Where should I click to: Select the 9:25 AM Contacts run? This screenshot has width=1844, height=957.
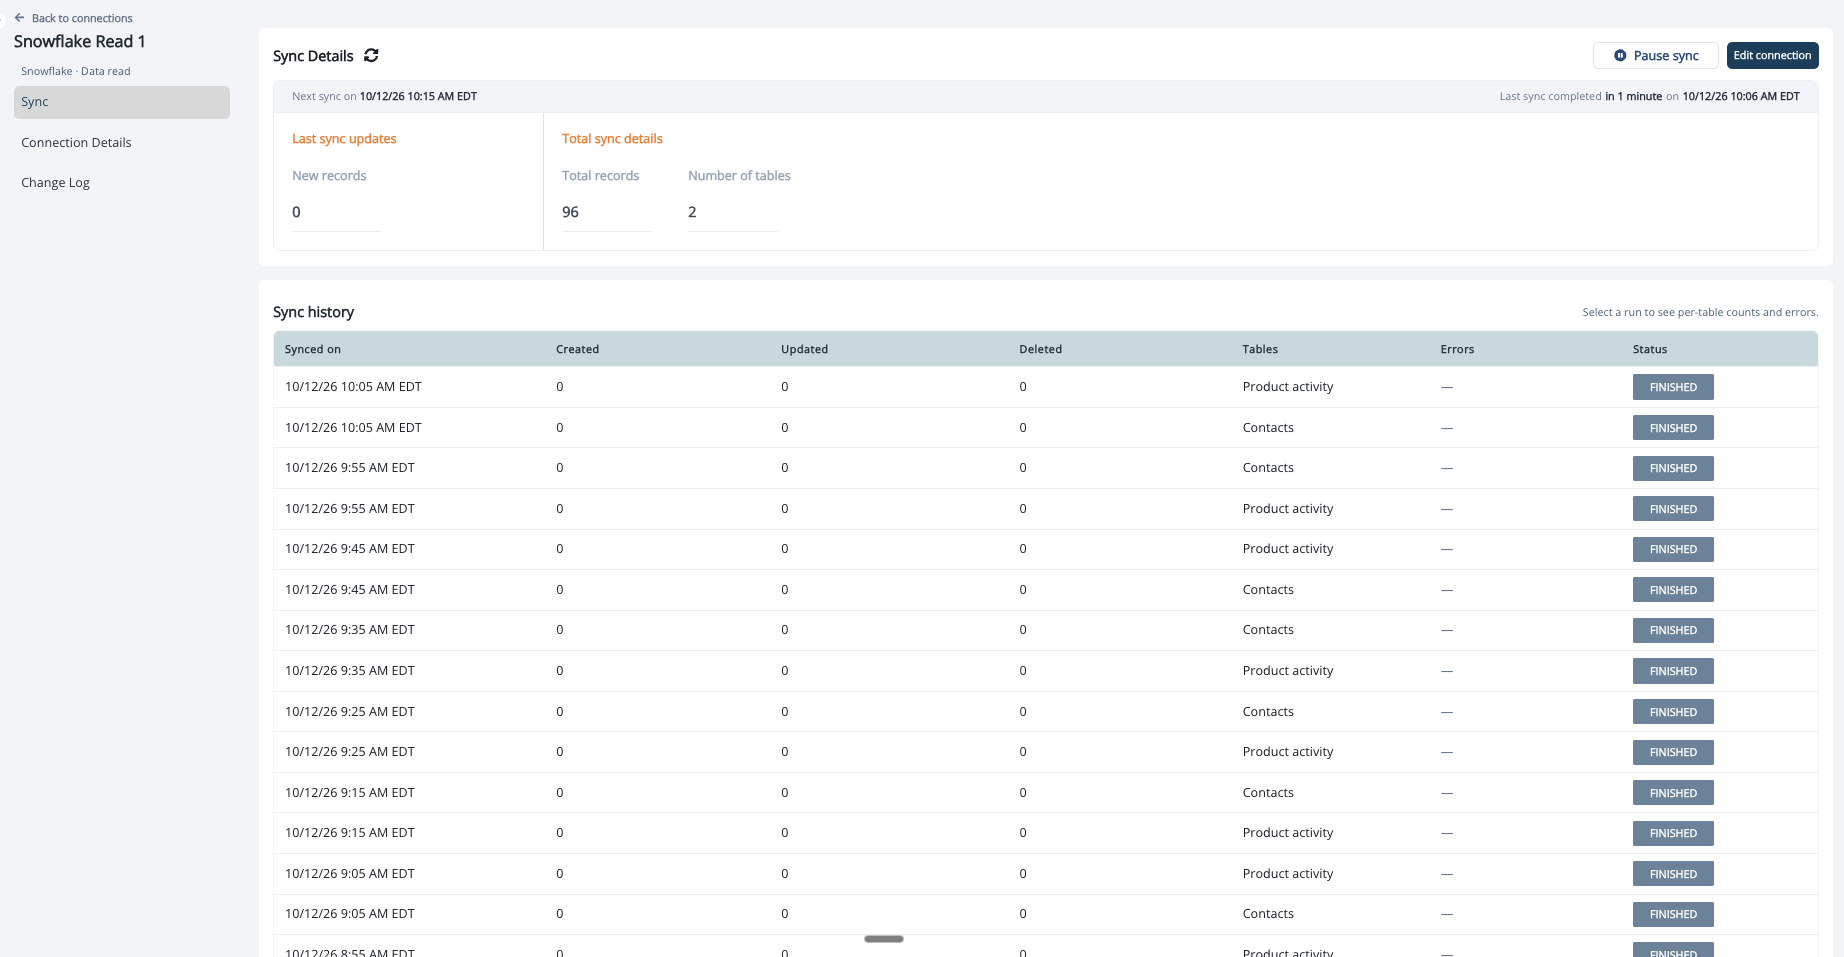pyautogui.click(x=1045, y=712)
